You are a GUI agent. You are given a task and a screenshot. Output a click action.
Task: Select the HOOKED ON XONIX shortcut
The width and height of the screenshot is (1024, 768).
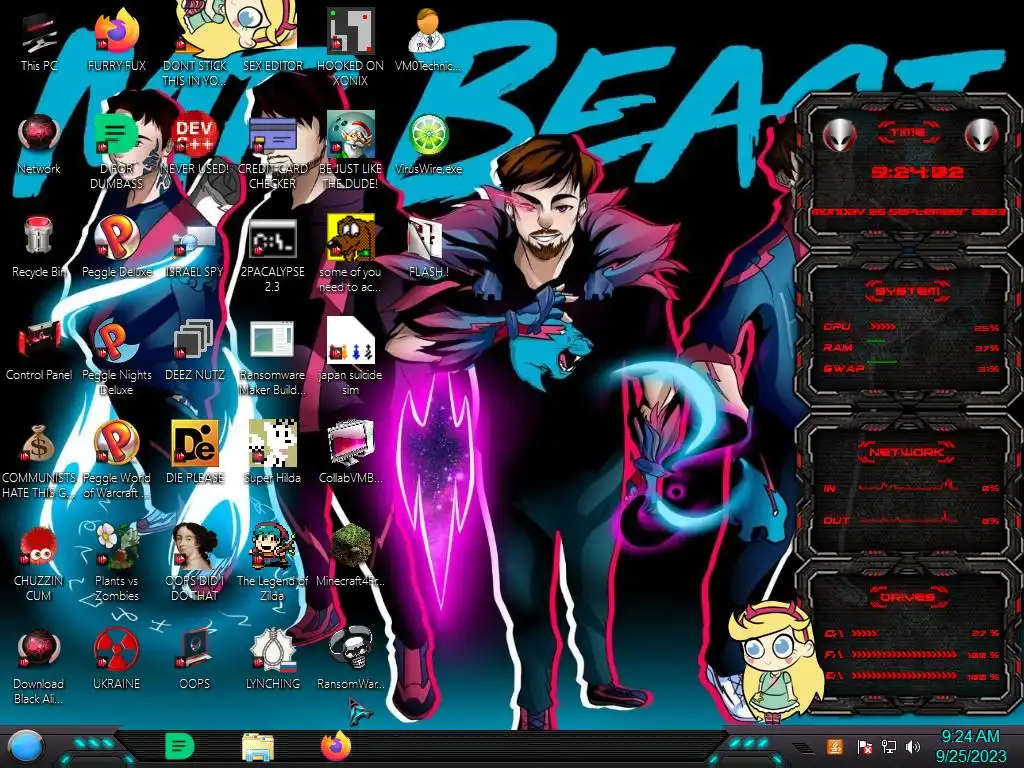[351, 48]
